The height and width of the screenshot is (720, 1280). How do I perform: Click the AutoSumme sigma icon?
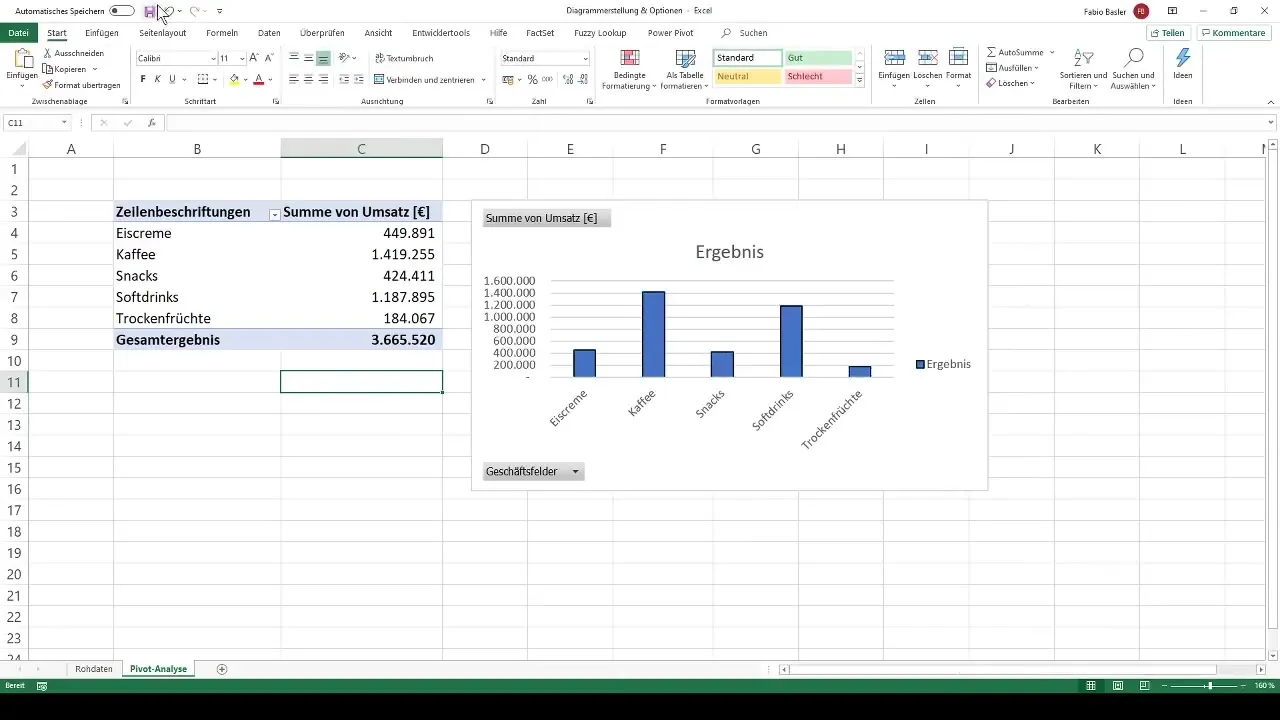(x=991, y=52)
